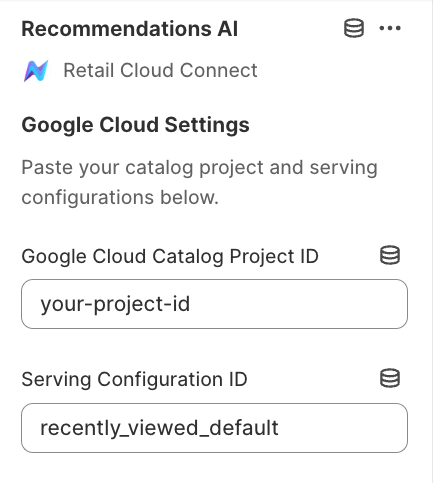The height and width of the screenshot is (483, 433).
Task: Click the Retail Cloud Connect app logo
Action: (36, 71)
